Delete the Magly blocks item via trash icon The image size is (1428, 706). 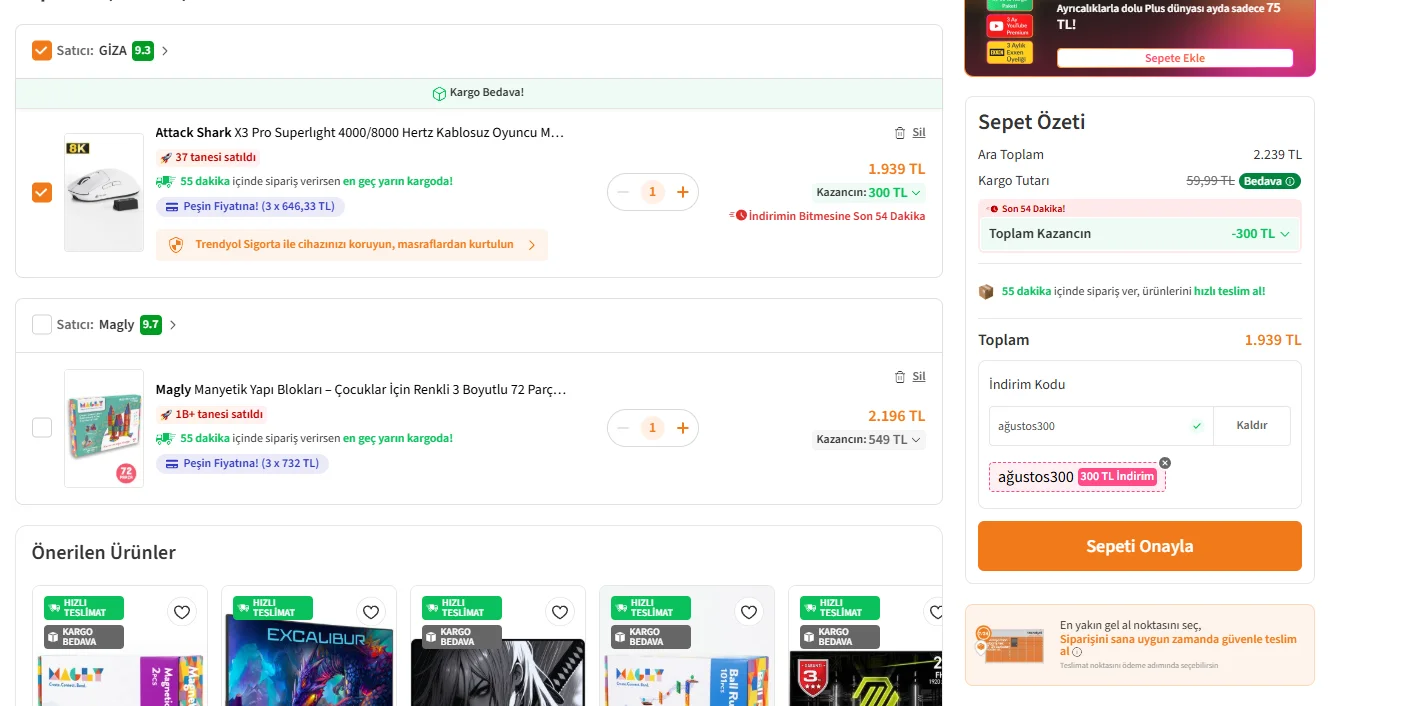tap(900, 377)
